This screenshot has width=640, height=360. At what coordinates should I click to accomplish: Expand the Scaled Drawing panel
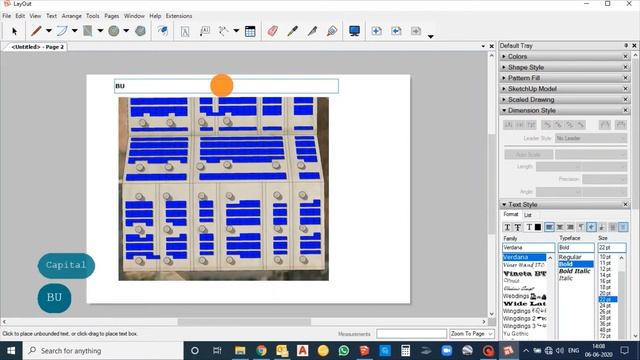click(563, 99)
